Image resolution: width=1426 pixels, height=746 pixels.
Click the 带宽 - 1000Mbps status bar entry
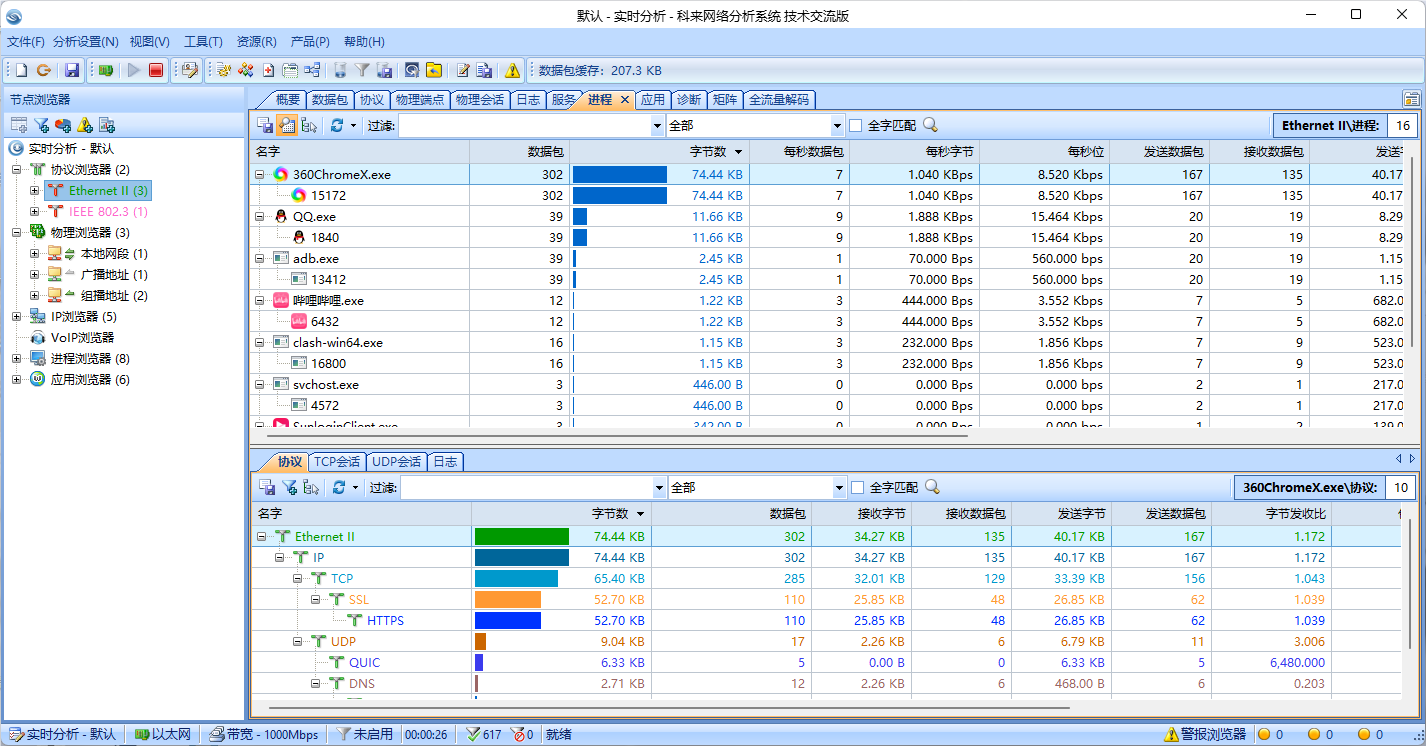click(265, 734)
